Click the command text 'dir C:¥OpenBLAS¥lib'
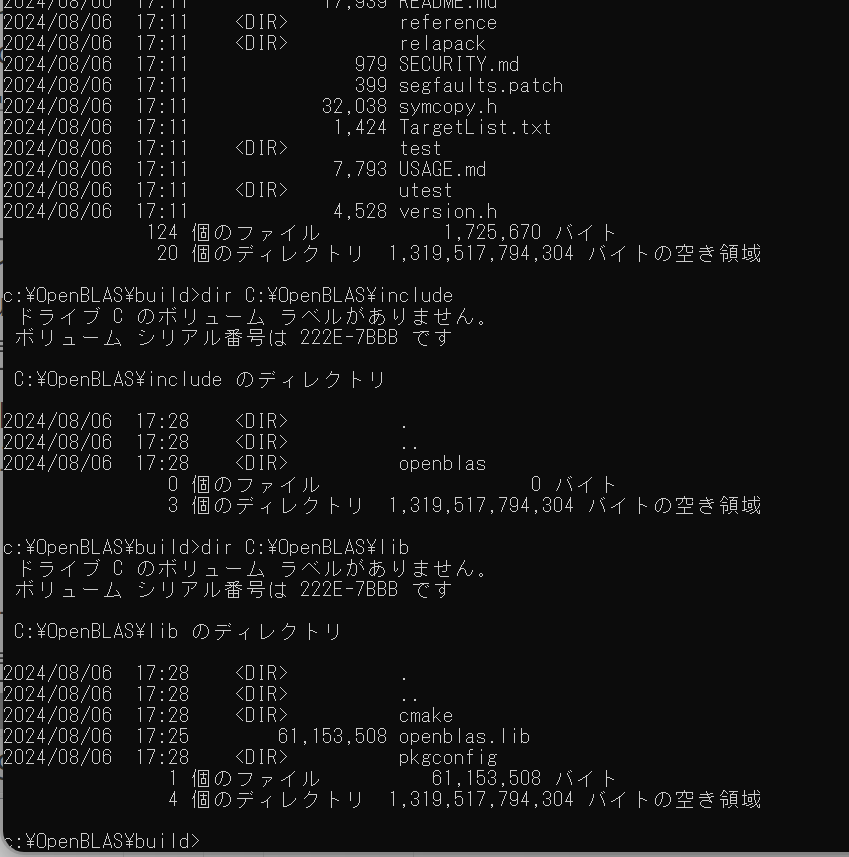Viewport: 849px width, 857px height. (x=305, y=548)
